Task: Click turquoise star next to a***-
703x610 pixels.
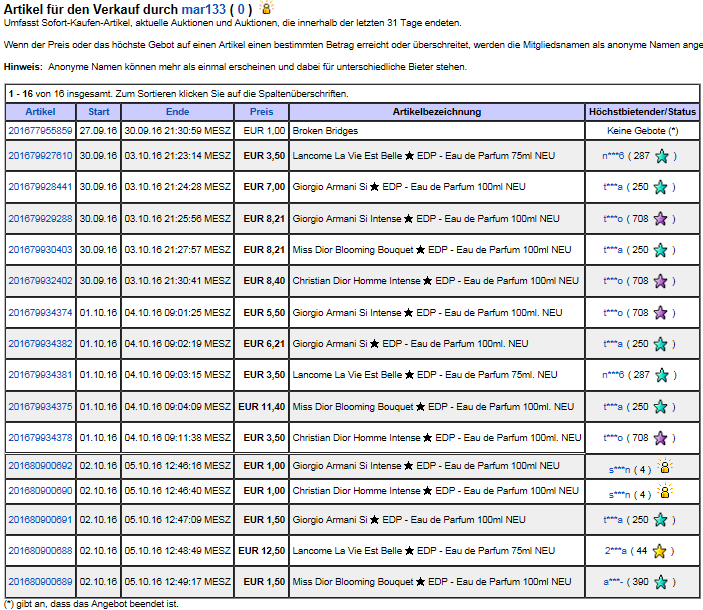Action: pyautogui.click(x=660, y=582)
